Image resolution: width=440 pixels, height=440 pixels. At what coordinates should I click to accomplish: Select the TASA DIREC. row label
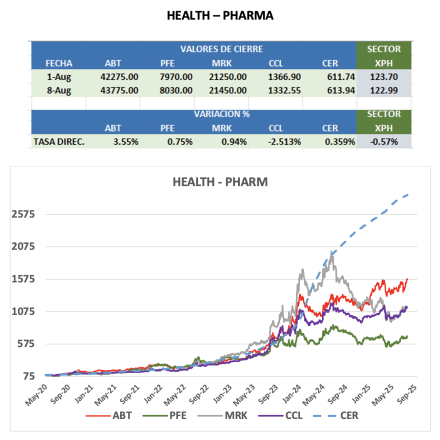click(59, 142)
